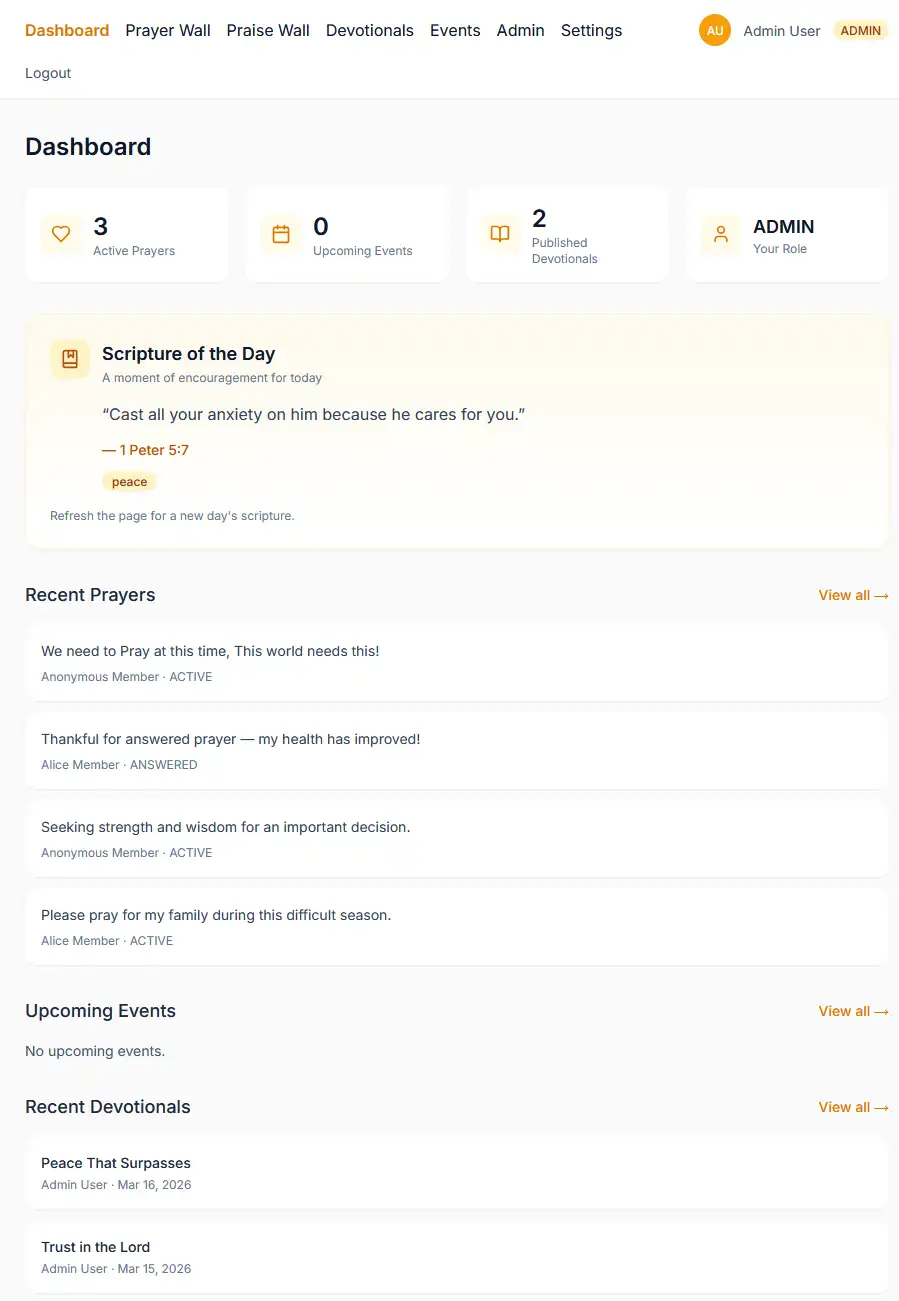This screenshot has height=1301, width=899.
Task: Go to the Praise Wall
Action: pyautogui.click(x=268, y=30)
